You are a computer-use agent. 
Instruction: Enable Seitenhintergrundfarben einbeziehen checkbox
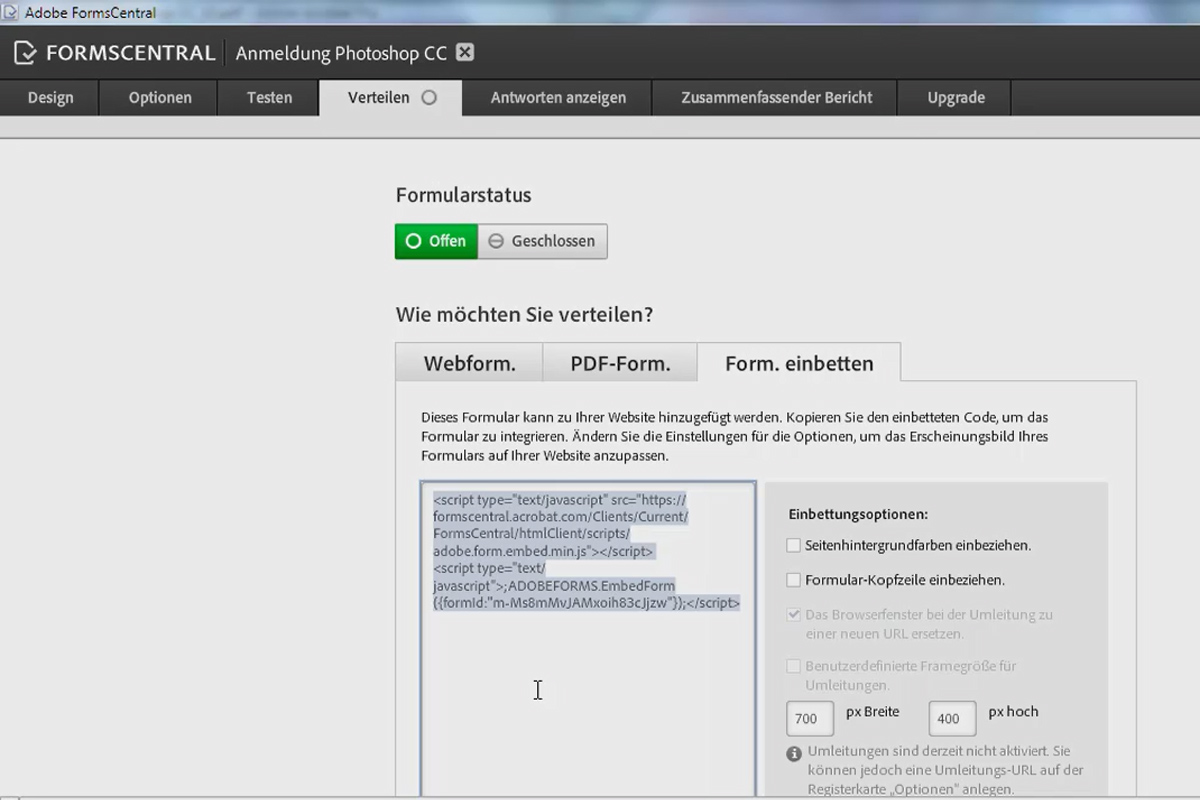click(x=794, y=546)
